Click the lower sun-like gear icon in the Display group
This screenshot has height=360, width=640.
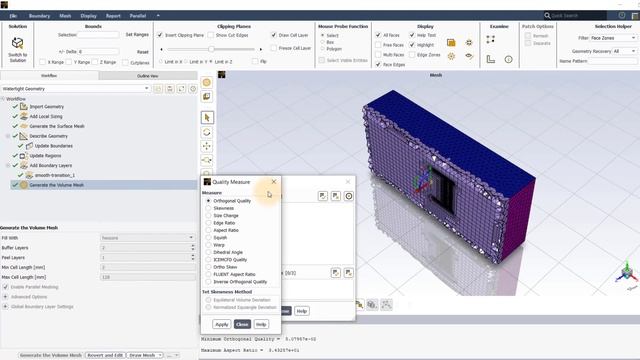tap(451, 56)
